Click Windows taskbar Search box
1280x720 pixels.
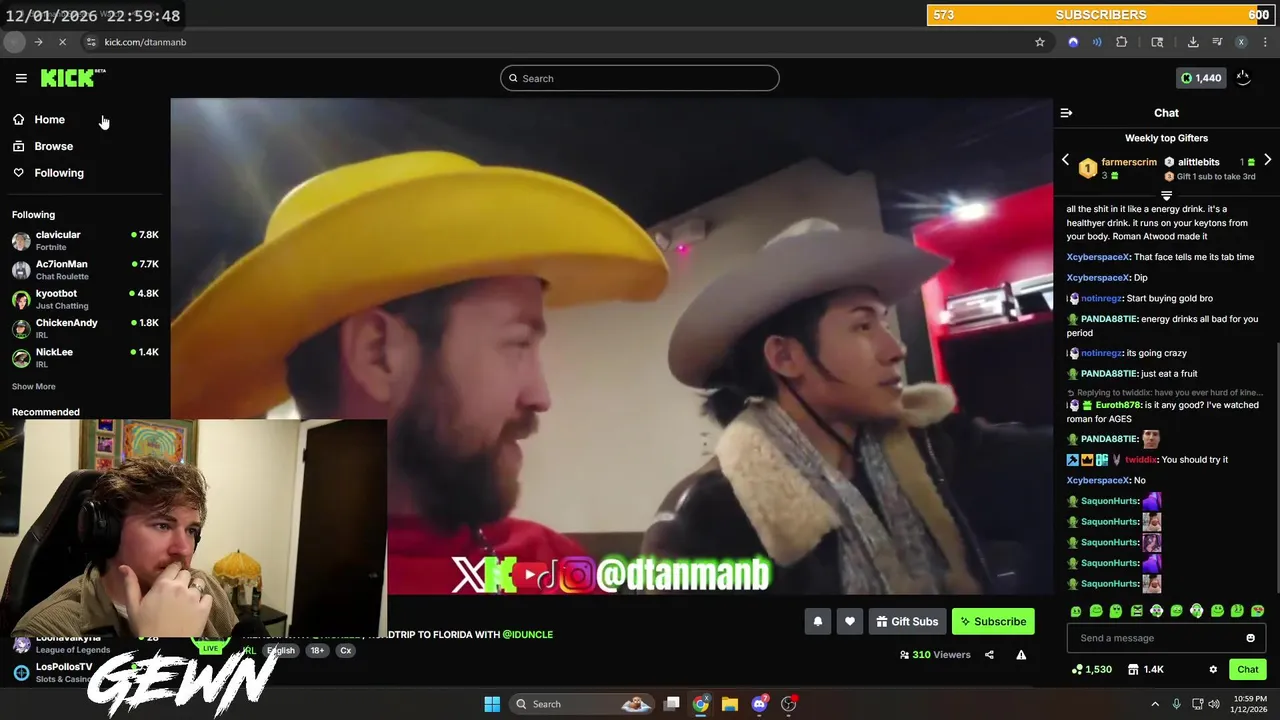click(x=583, y=704)
